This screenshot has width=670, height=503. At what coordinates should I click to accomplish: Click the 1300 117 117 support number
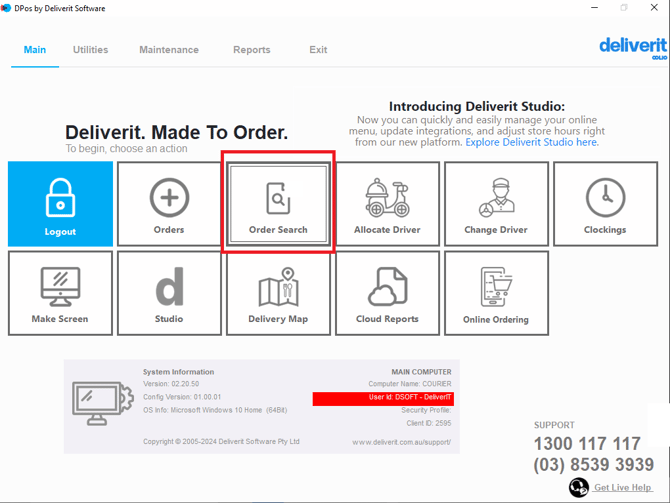point(587,444)
